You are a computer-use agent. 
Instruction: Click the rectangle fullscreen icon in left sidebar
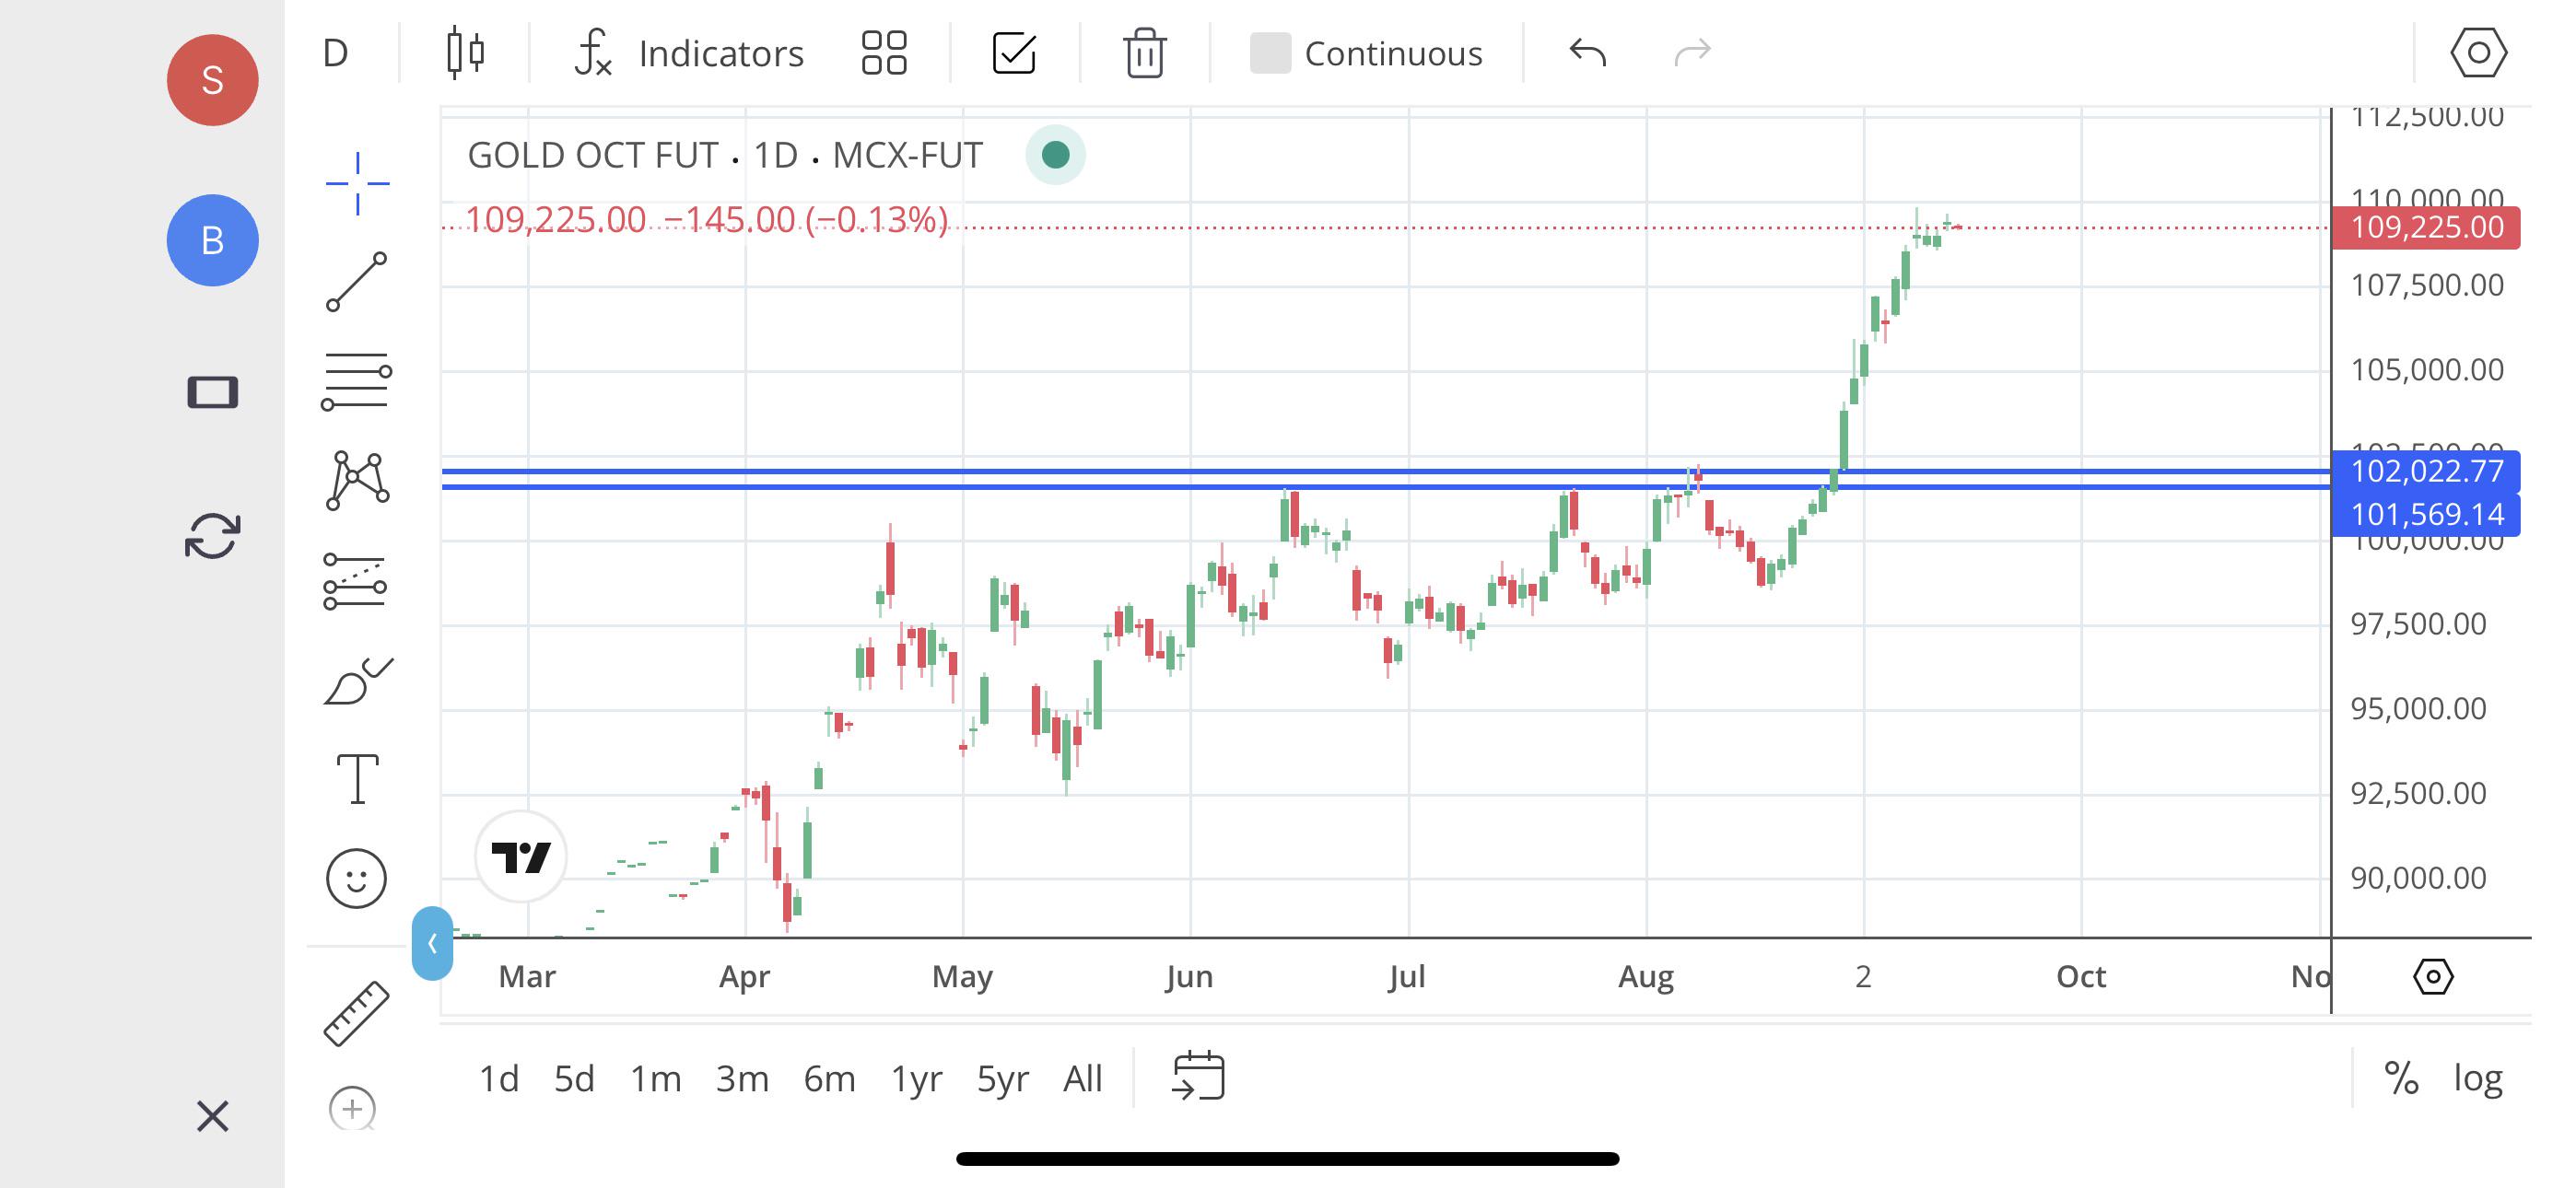[x=212, y=392]
